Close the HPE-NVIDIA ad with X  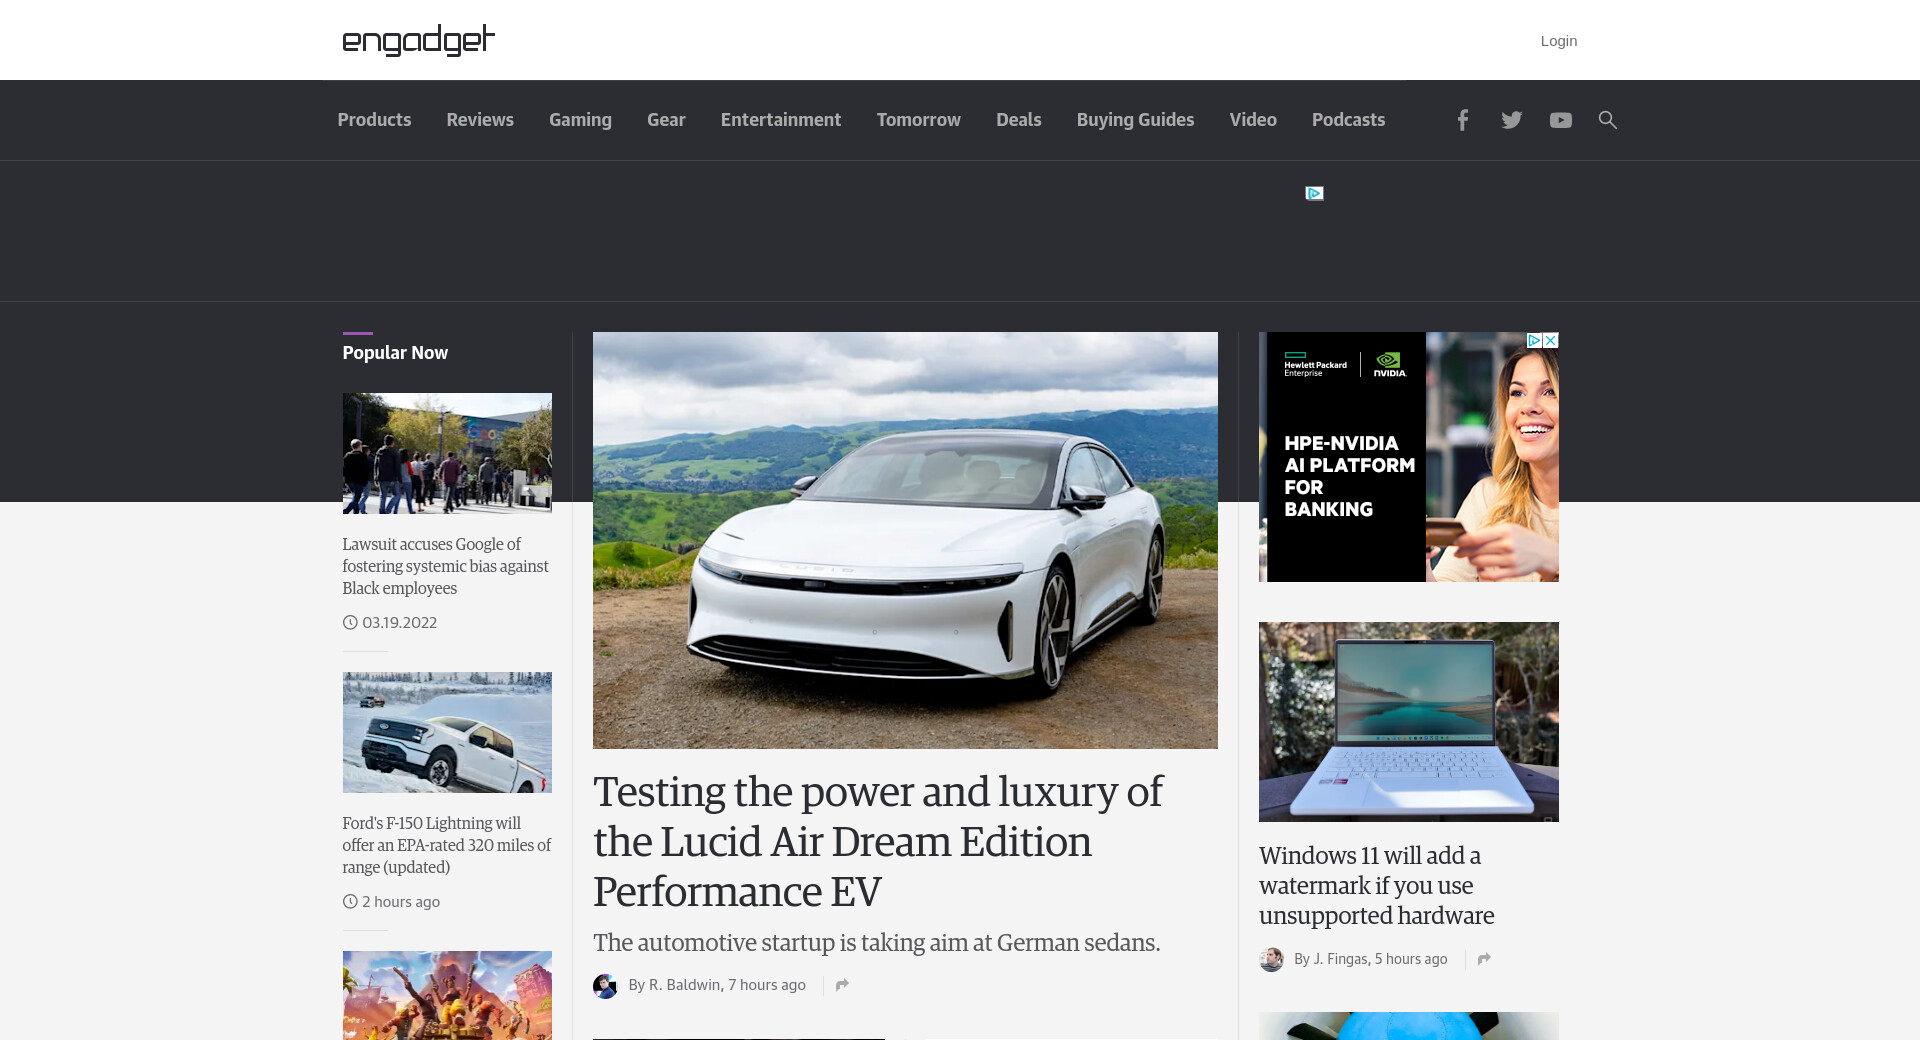tap(1551, 341)
